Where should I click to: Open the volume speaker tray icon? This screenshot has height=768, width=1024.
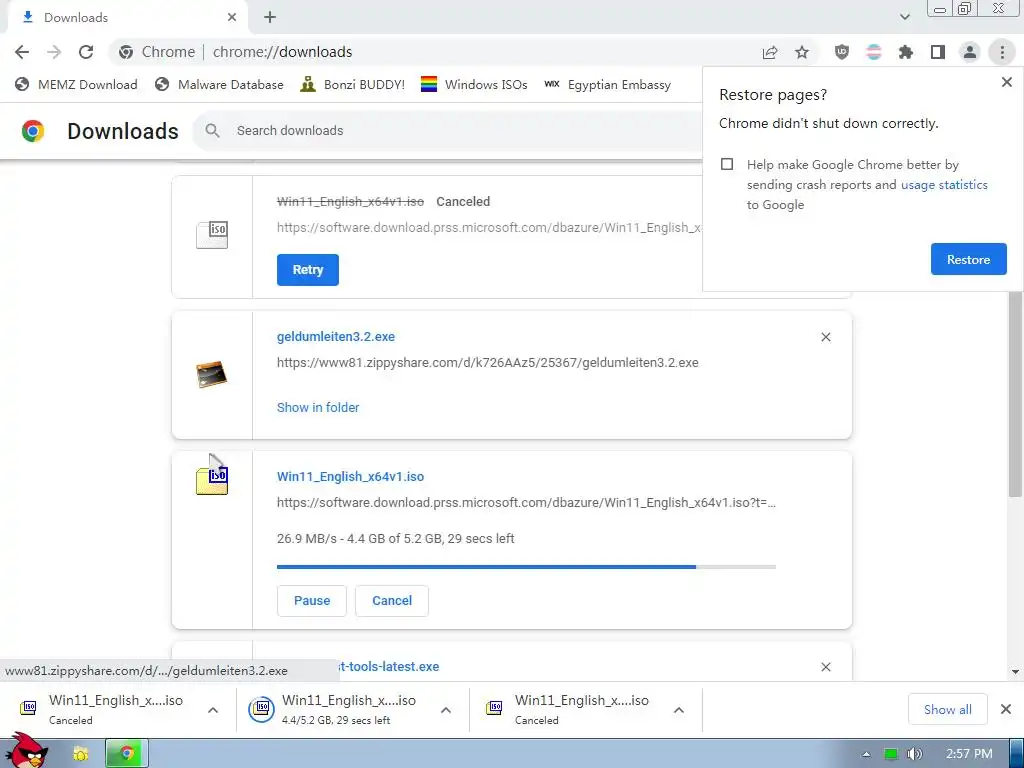(914, 754)
